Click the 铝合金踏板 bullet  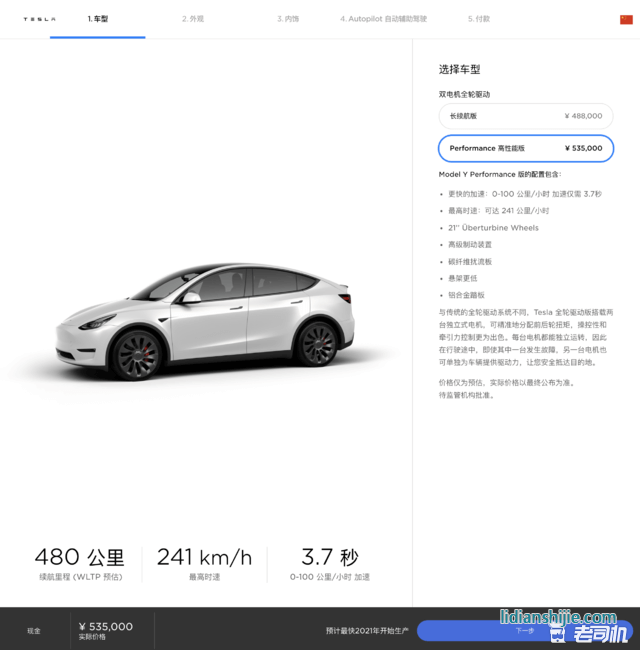tap(466, 295)
